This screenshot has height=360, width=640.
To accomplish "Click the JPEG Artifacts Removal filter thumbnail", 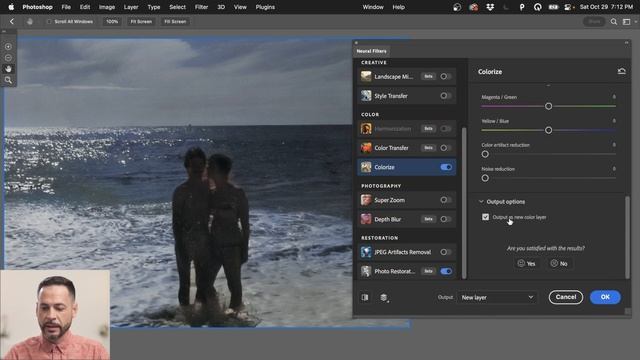I will [x=366, y=252].
